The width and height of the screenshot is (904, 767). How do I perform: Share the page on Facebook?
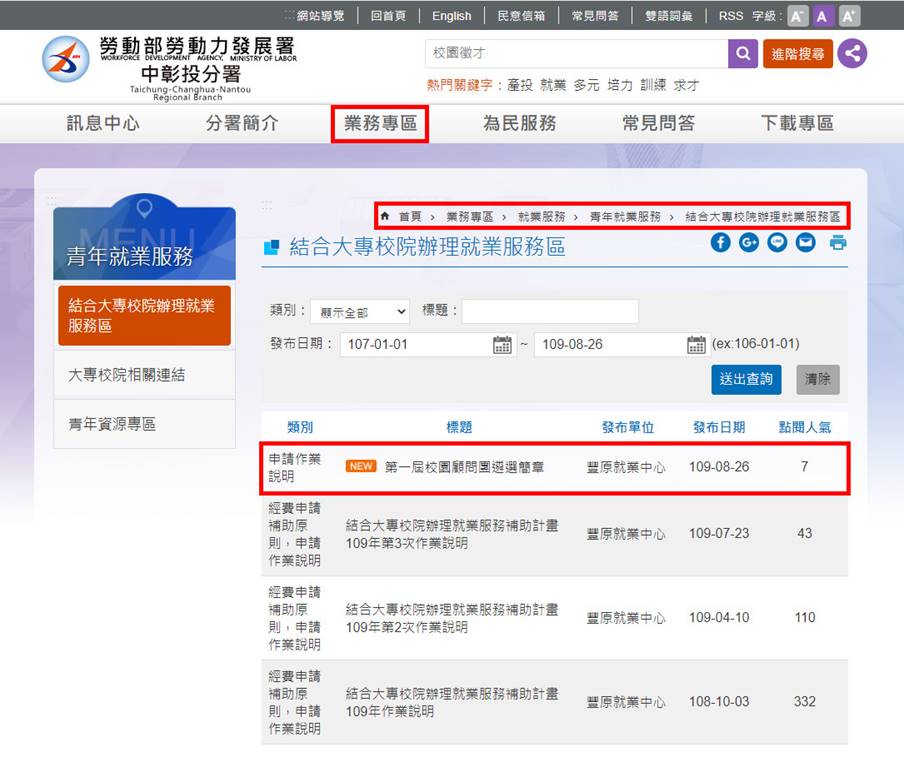click(720, 242)
